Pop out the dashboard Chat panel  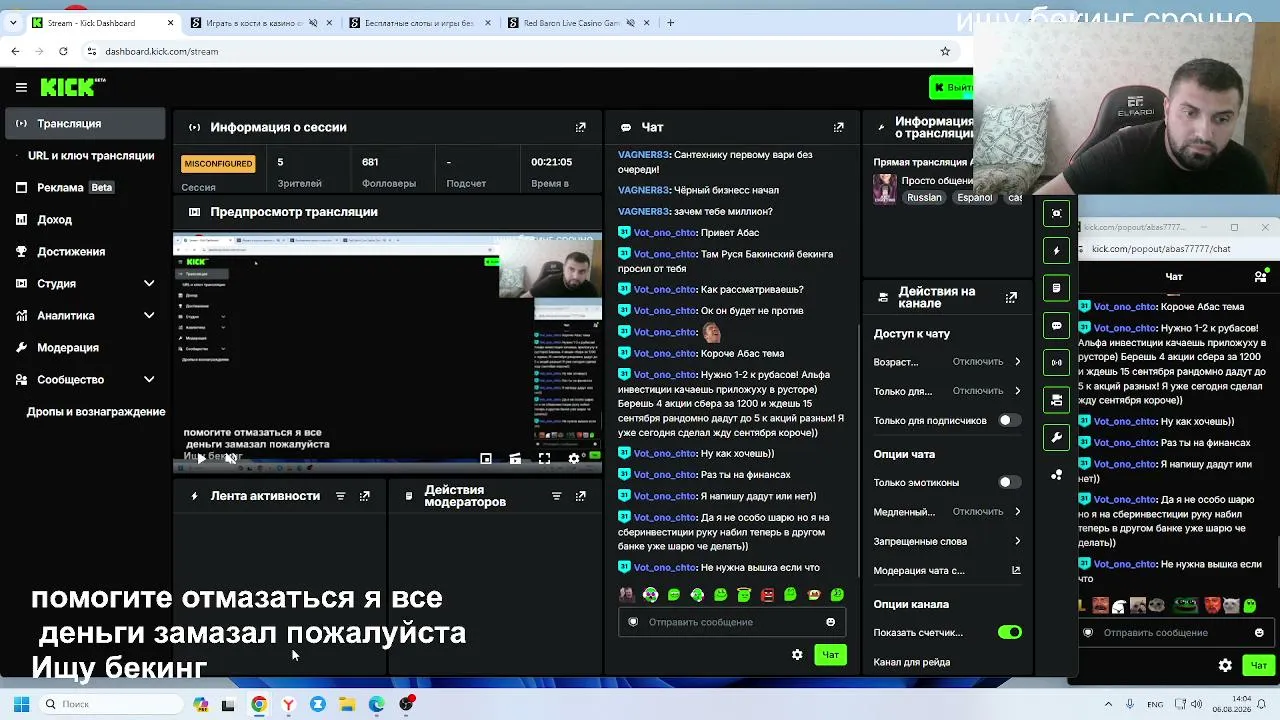click(x=839, y=127)
